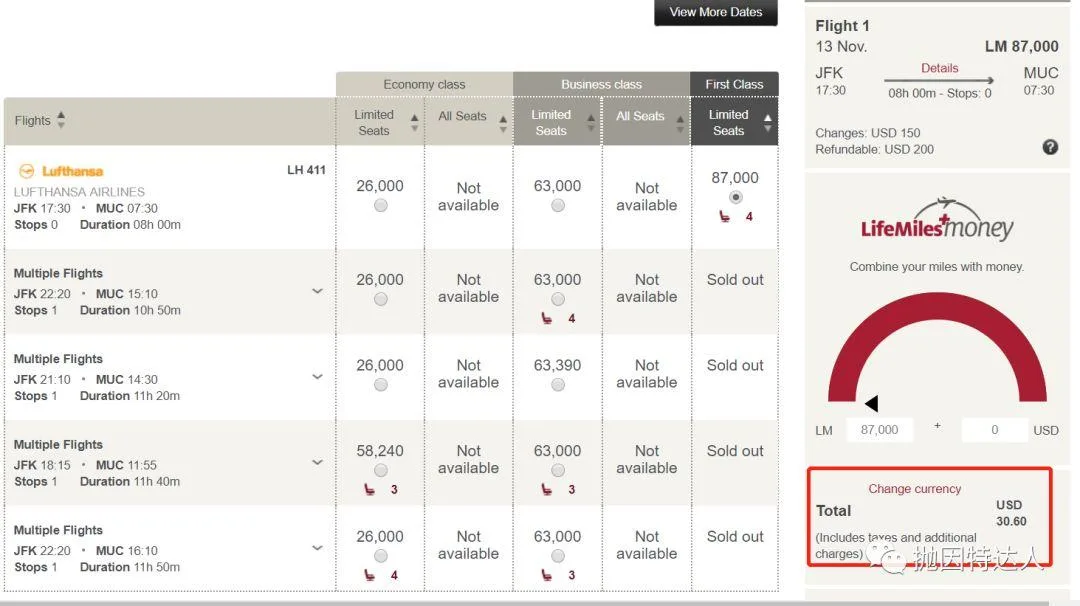
Task: Expand the 18:15 to 11:55 multiple flights row
Action: (317, 462)
